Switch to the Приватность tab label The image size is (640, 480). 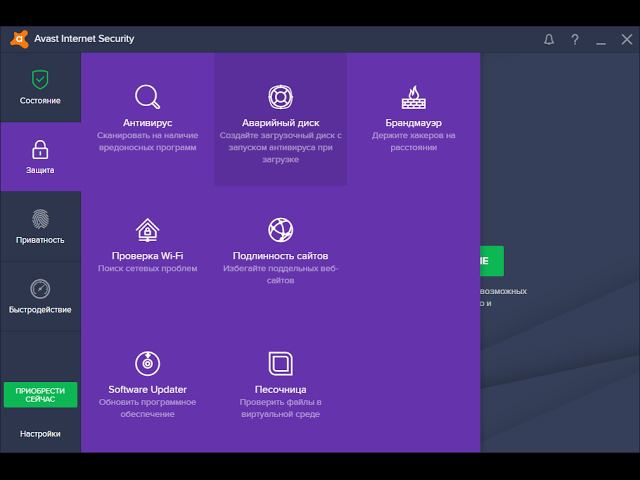40,240
